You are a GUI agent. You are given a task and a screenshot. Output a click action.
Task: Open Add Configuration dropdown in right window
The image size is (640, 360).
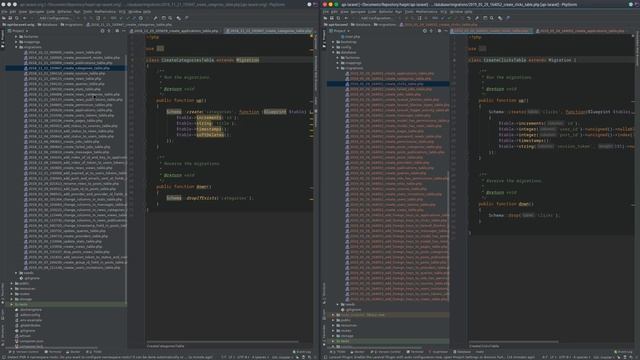click(376, 18)
